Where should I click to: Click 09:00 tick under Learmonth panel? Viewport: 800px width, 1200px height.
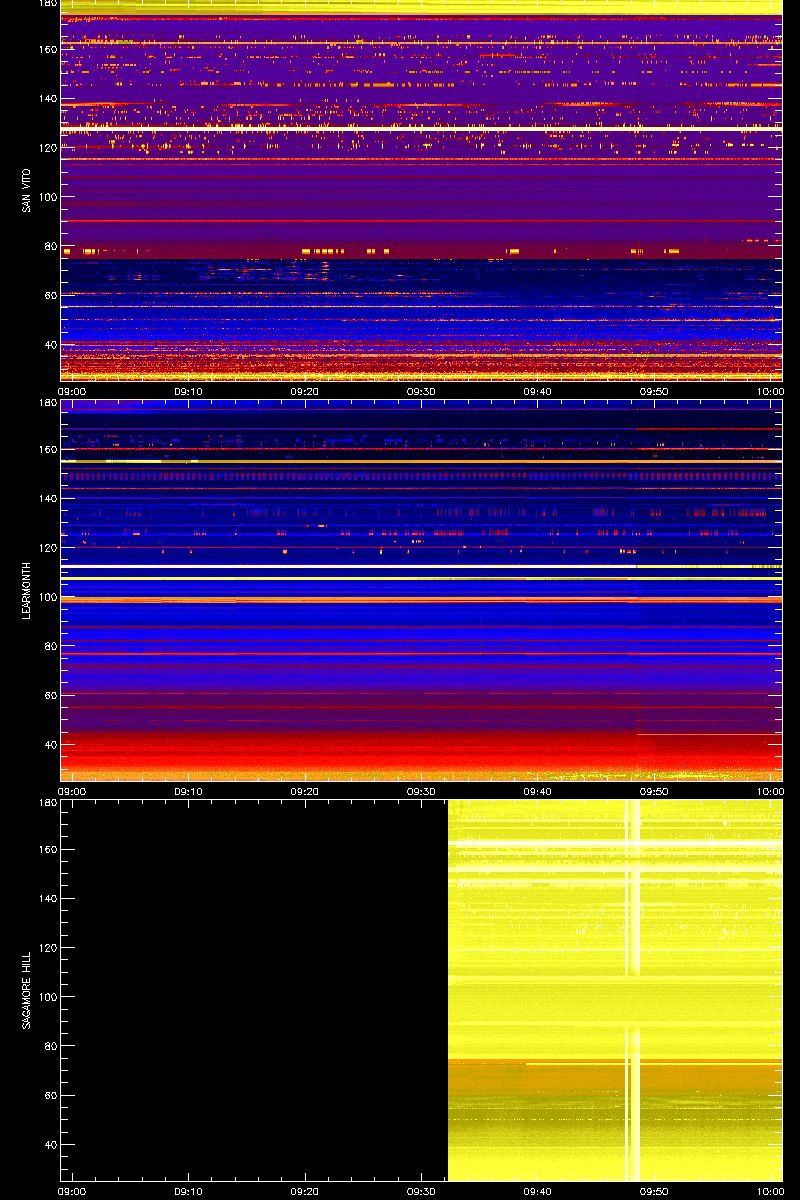click(73, 792)
